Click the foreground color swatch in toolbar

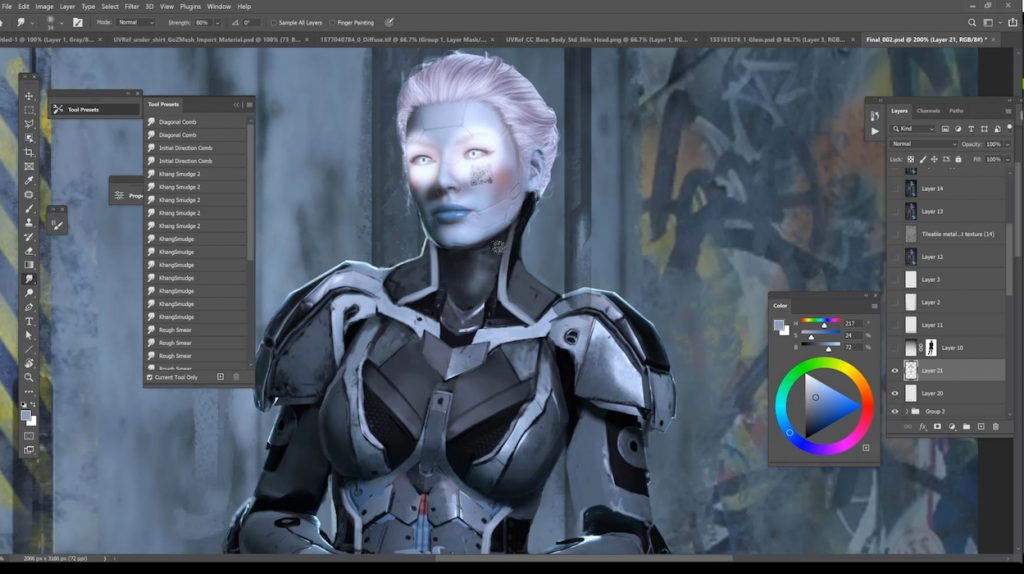point(26,414)
